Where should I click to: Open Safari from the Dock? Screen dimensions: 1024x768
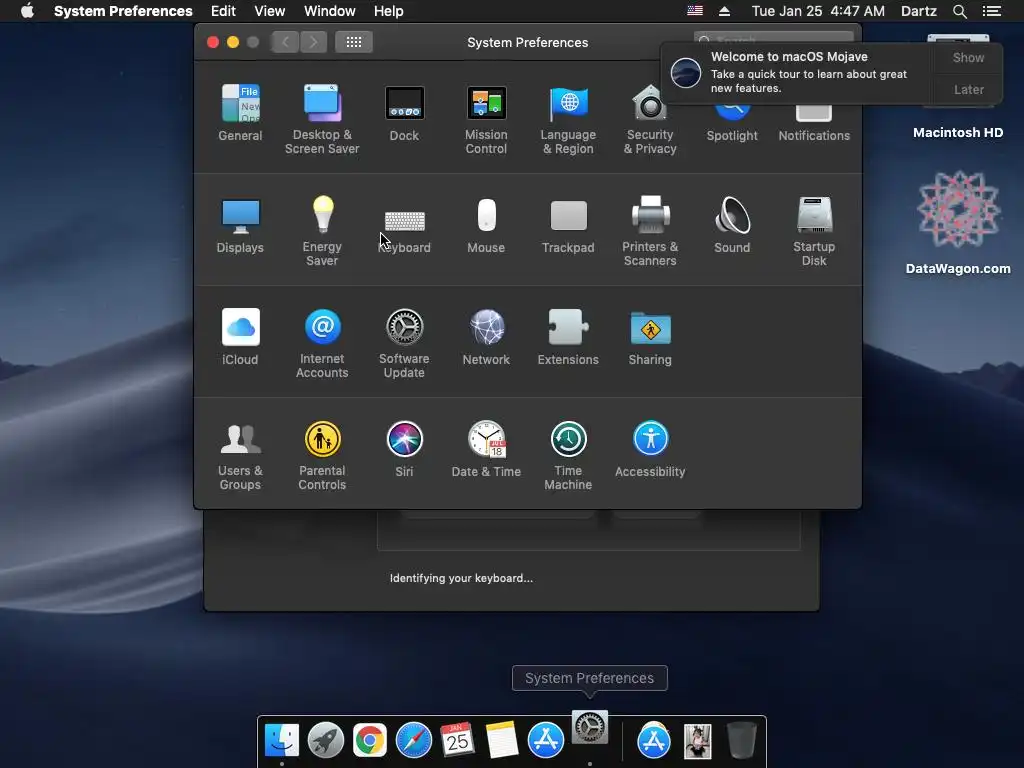(414, 740)
